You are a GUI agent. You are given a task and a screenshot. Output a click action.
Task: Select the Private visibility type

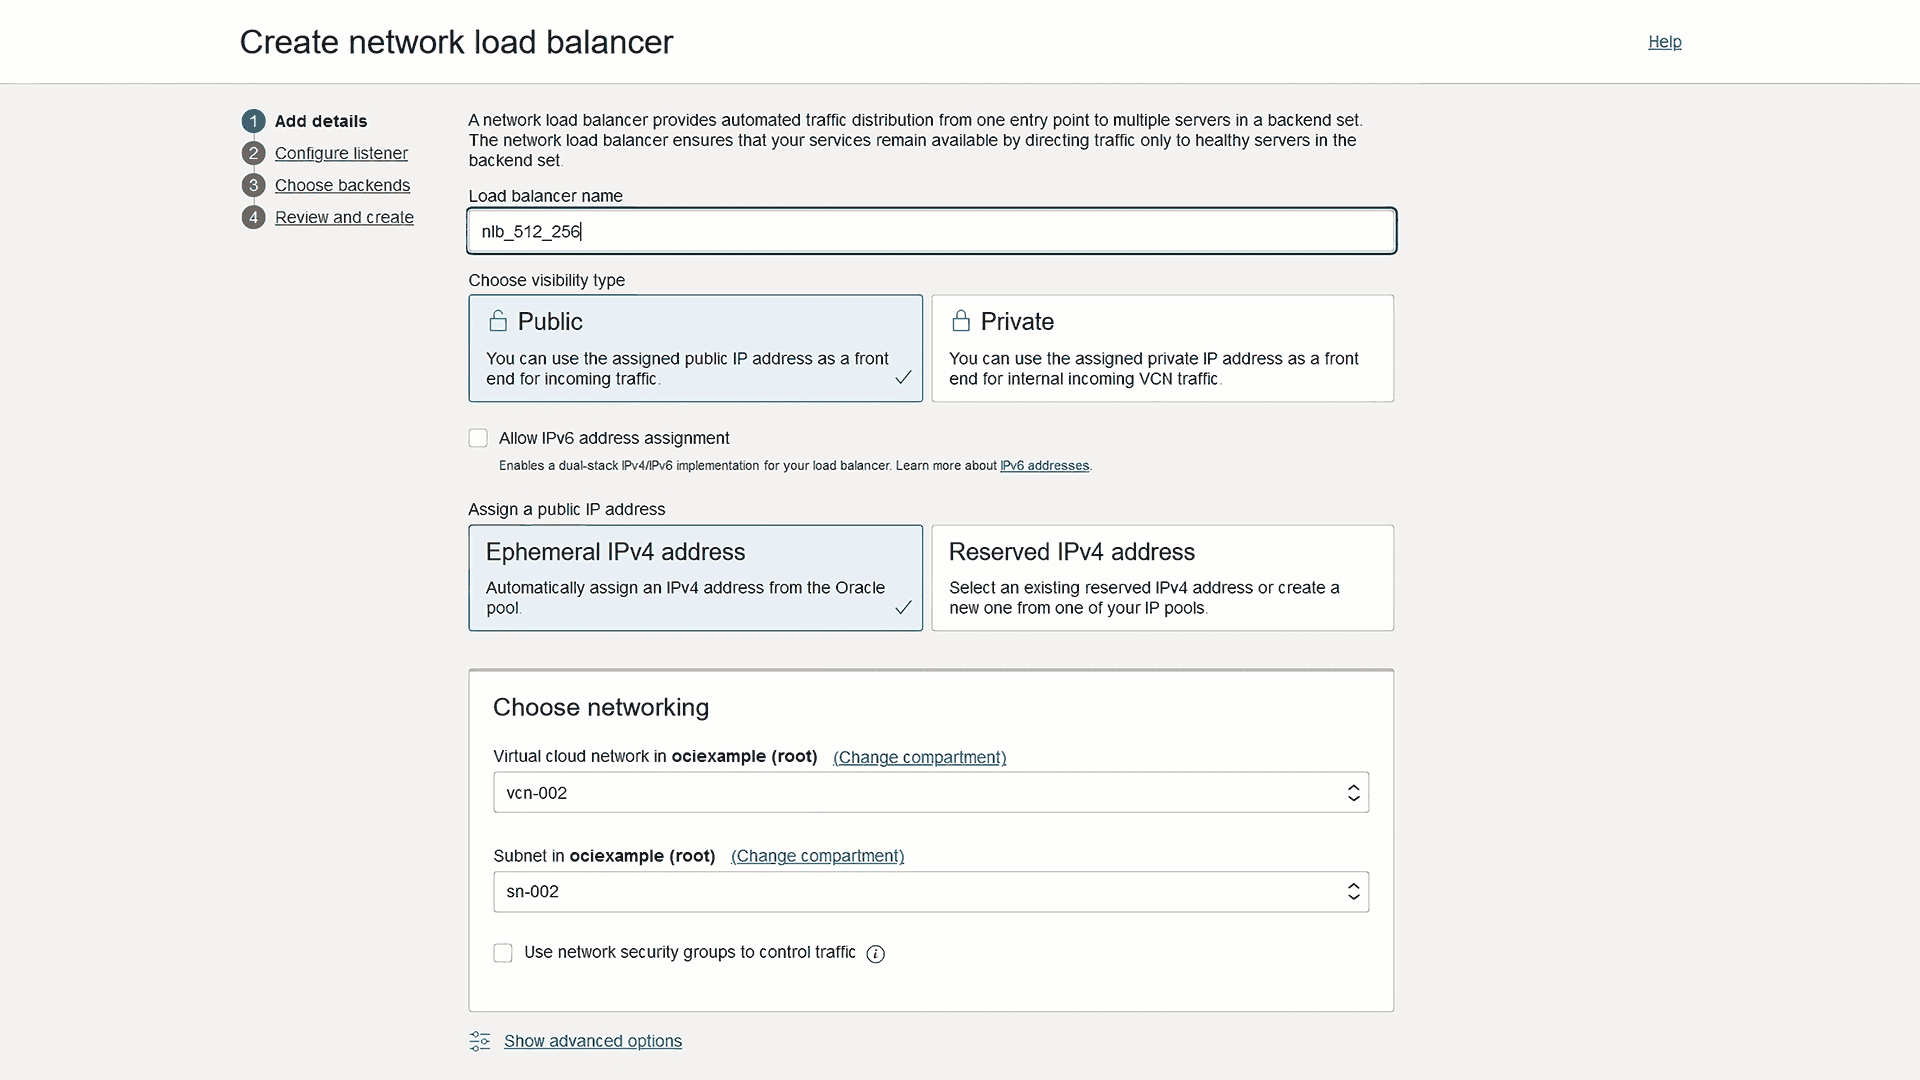click(x=1162, y=348)
